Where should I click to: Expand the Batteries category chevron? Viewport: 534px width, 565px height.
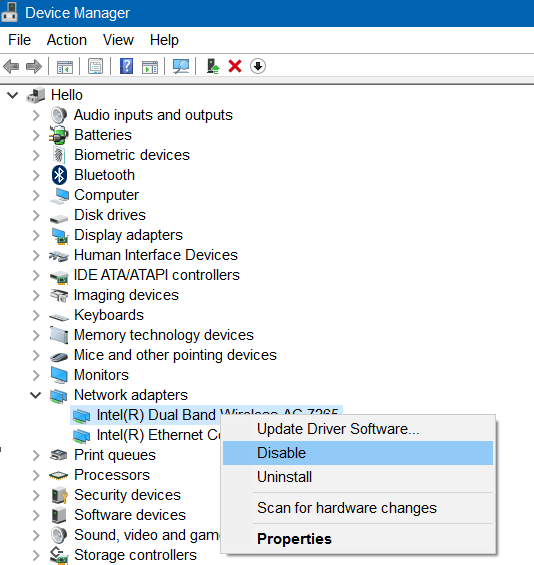pyautogui.click(x=36, y=135)
